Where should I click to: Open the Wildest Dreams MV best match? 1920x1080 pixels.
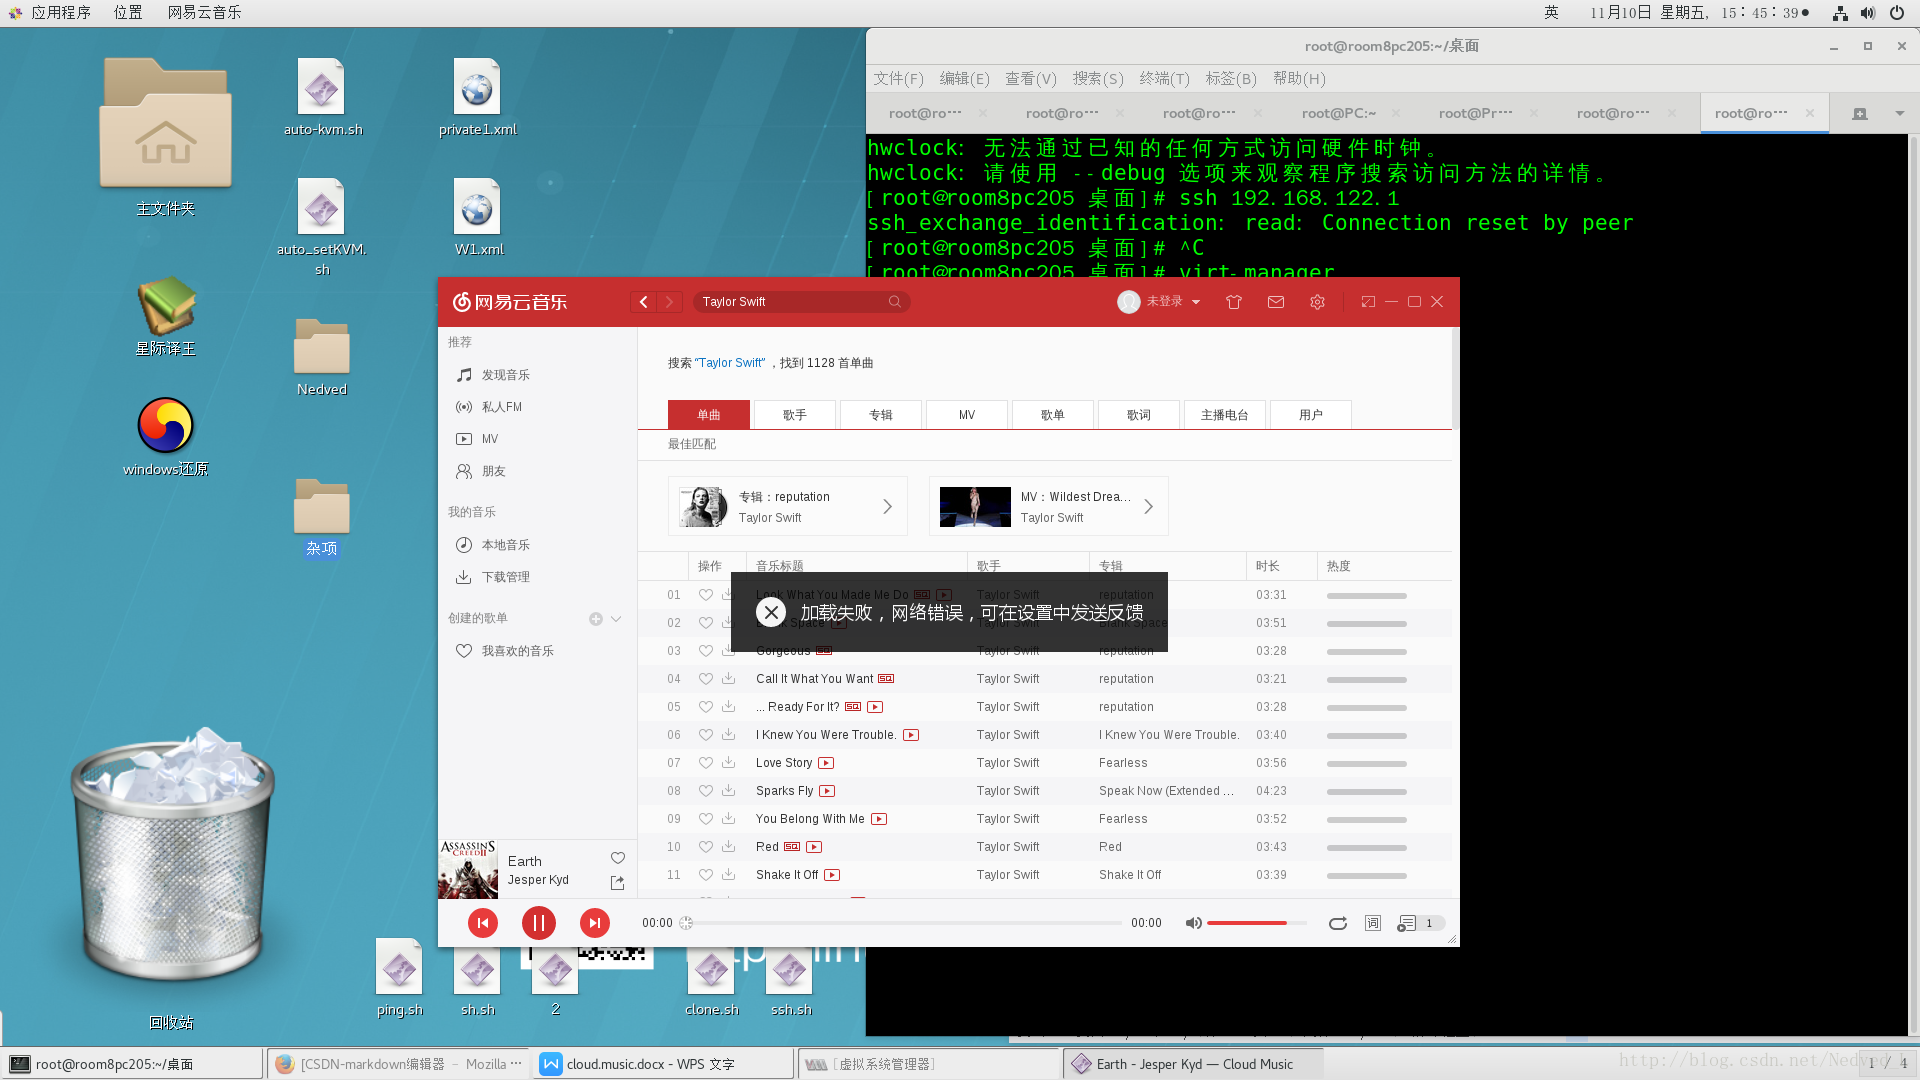1049,507
